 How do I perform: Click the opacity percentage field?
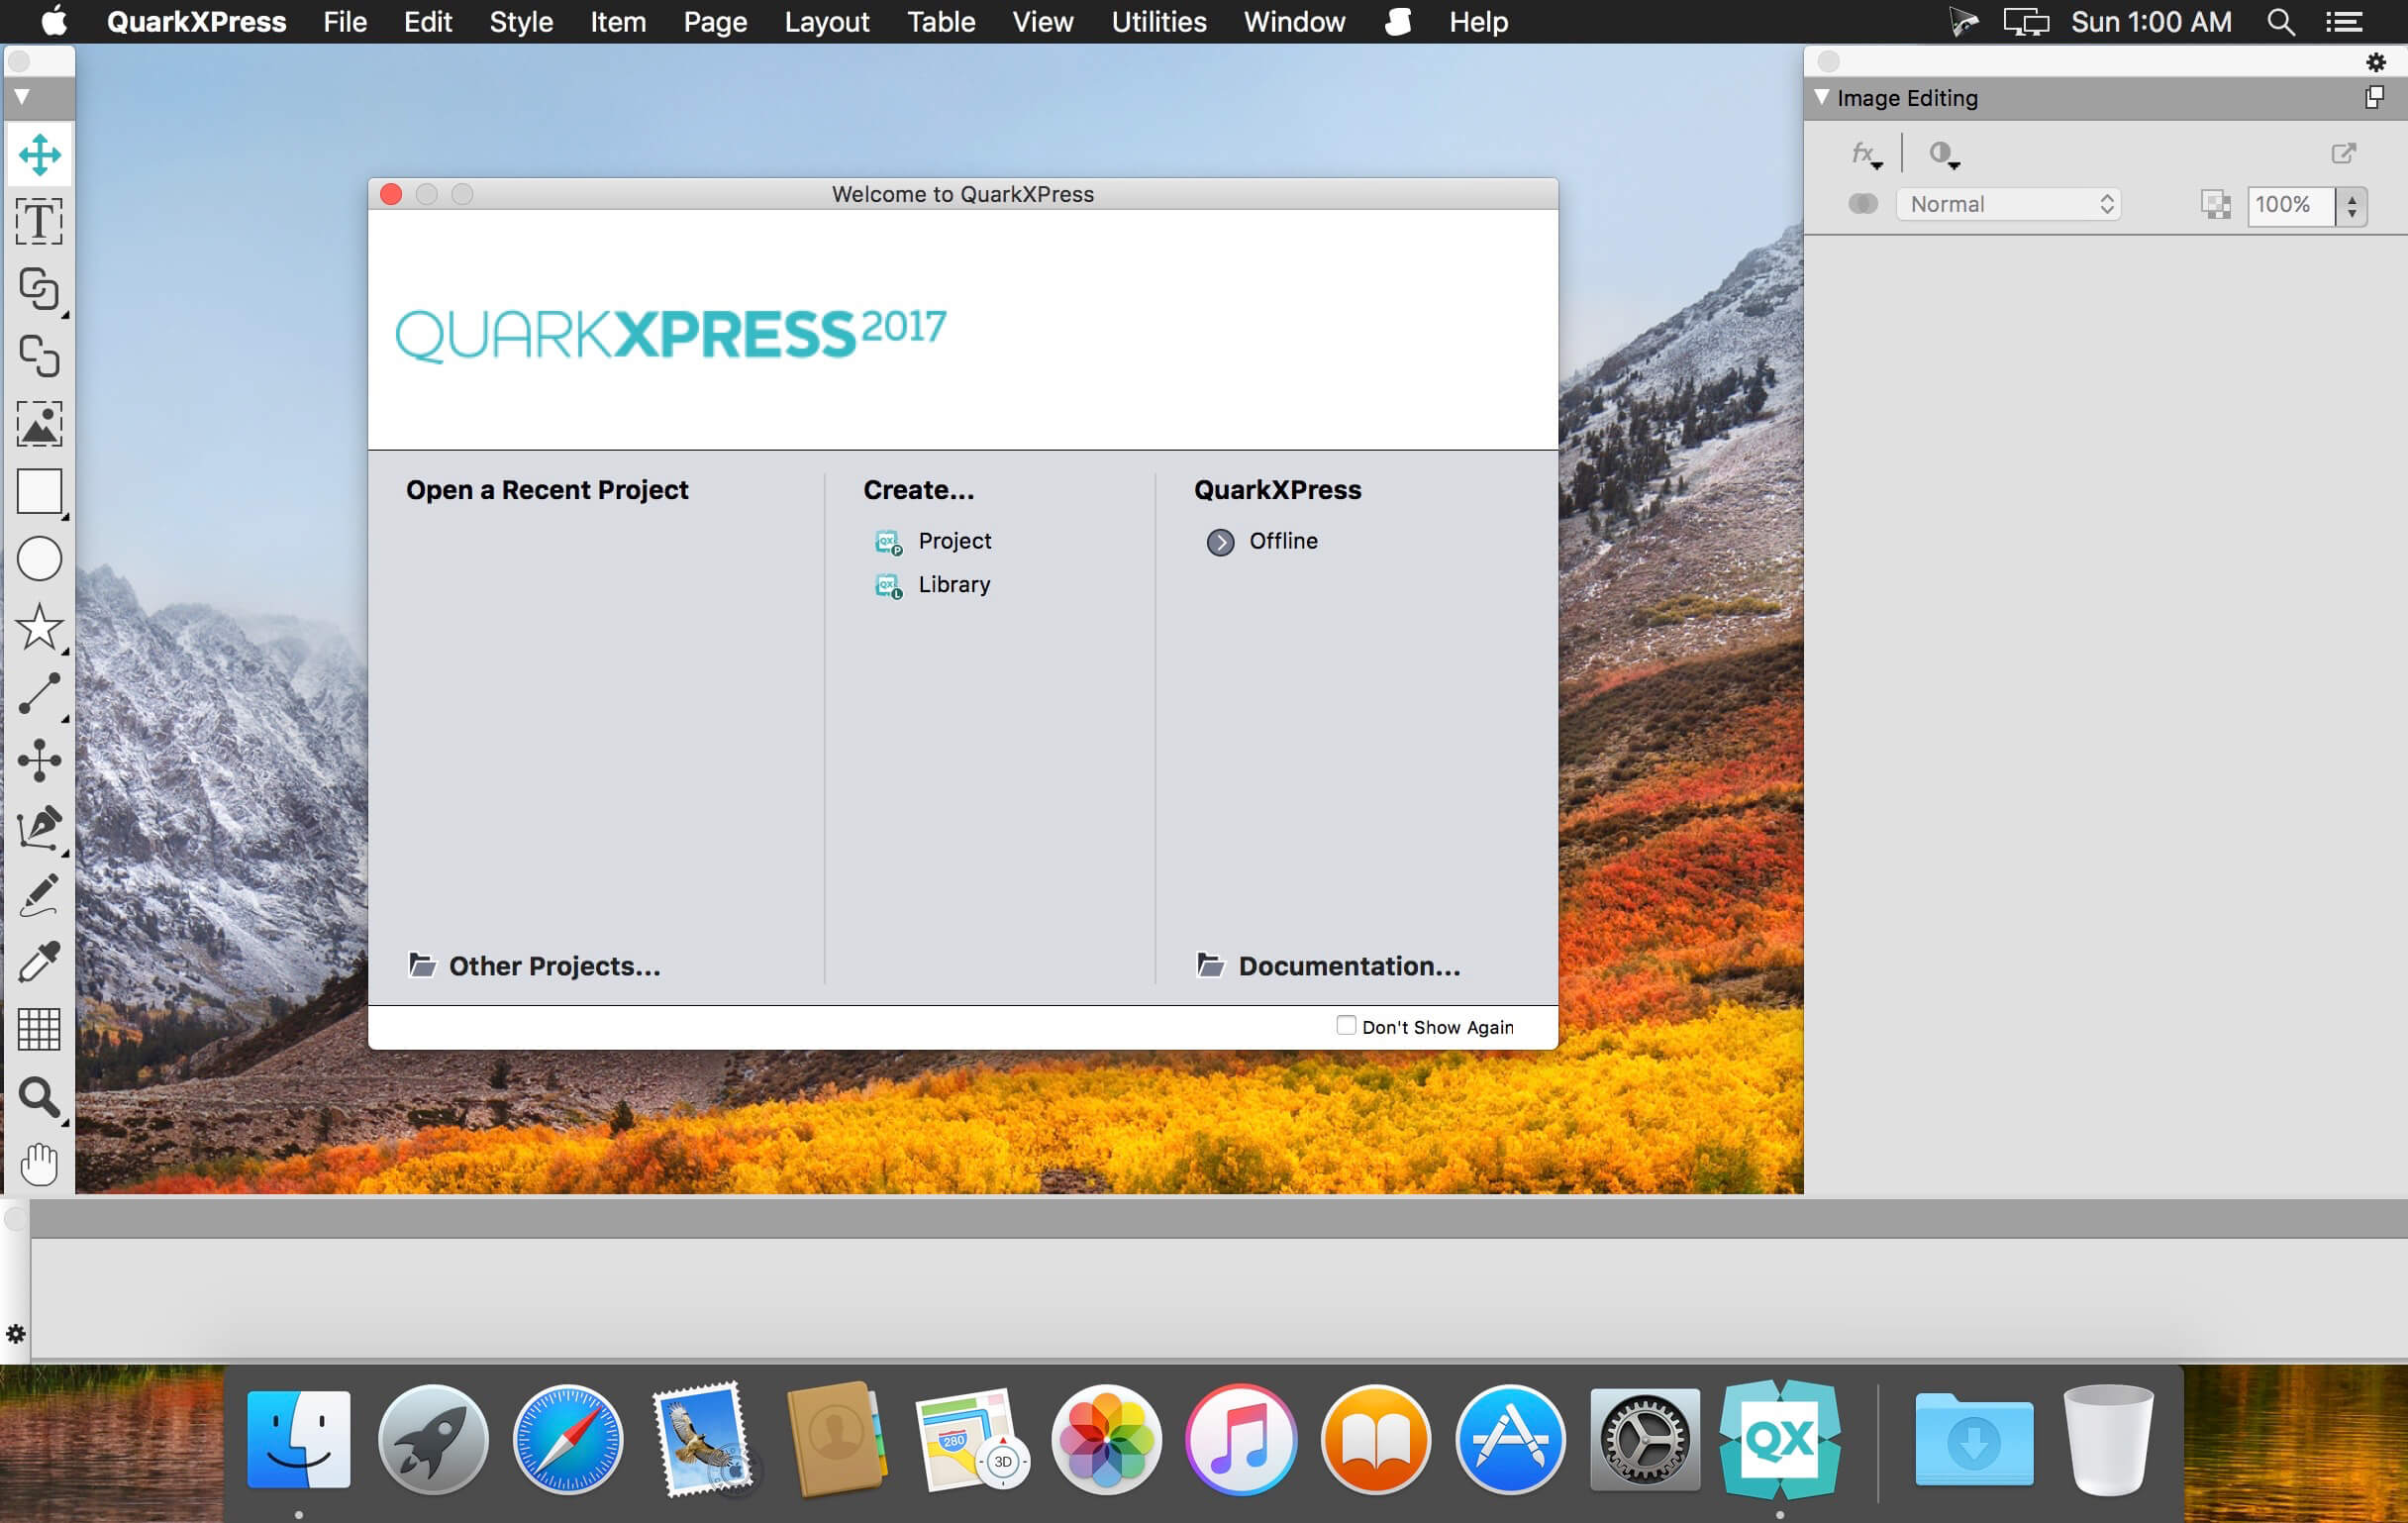(x=2291, y=205)
